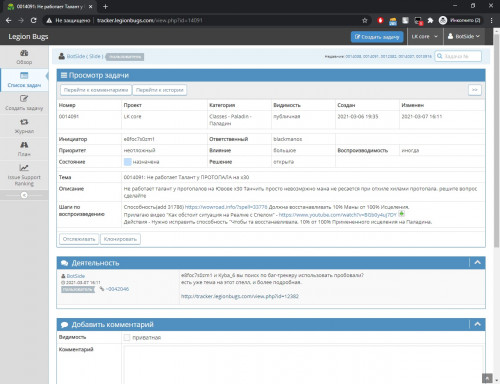The width and height of the screenshot is (500, 384).
Task: Open the tracker.legionbugs.com link in comment
Action: pos(240,296)
